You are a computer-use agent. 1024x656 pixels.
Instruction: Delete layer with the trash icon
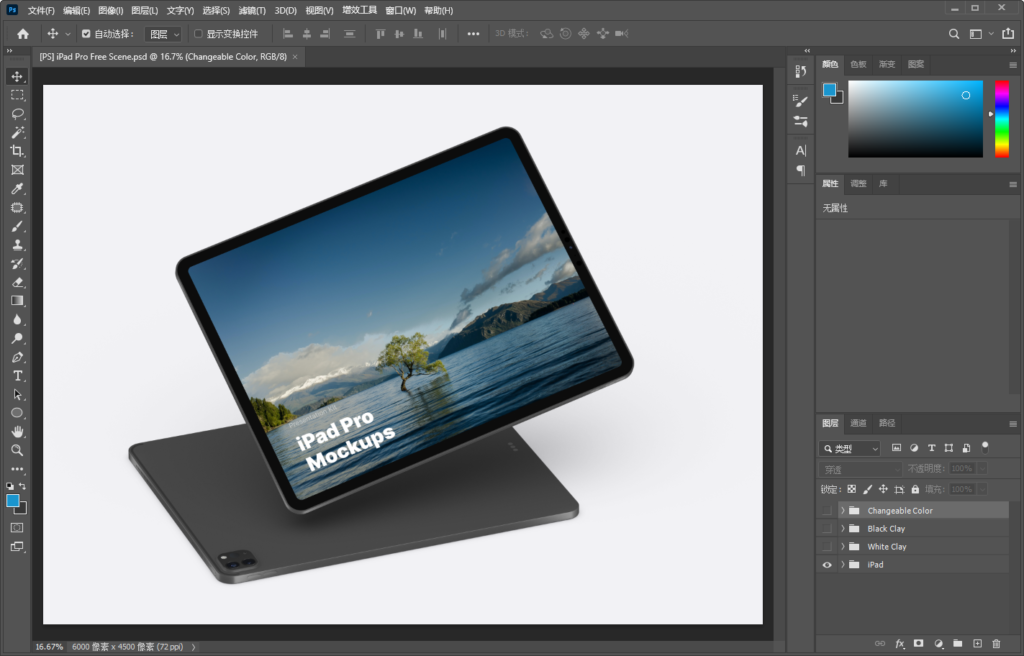[996, 644]
